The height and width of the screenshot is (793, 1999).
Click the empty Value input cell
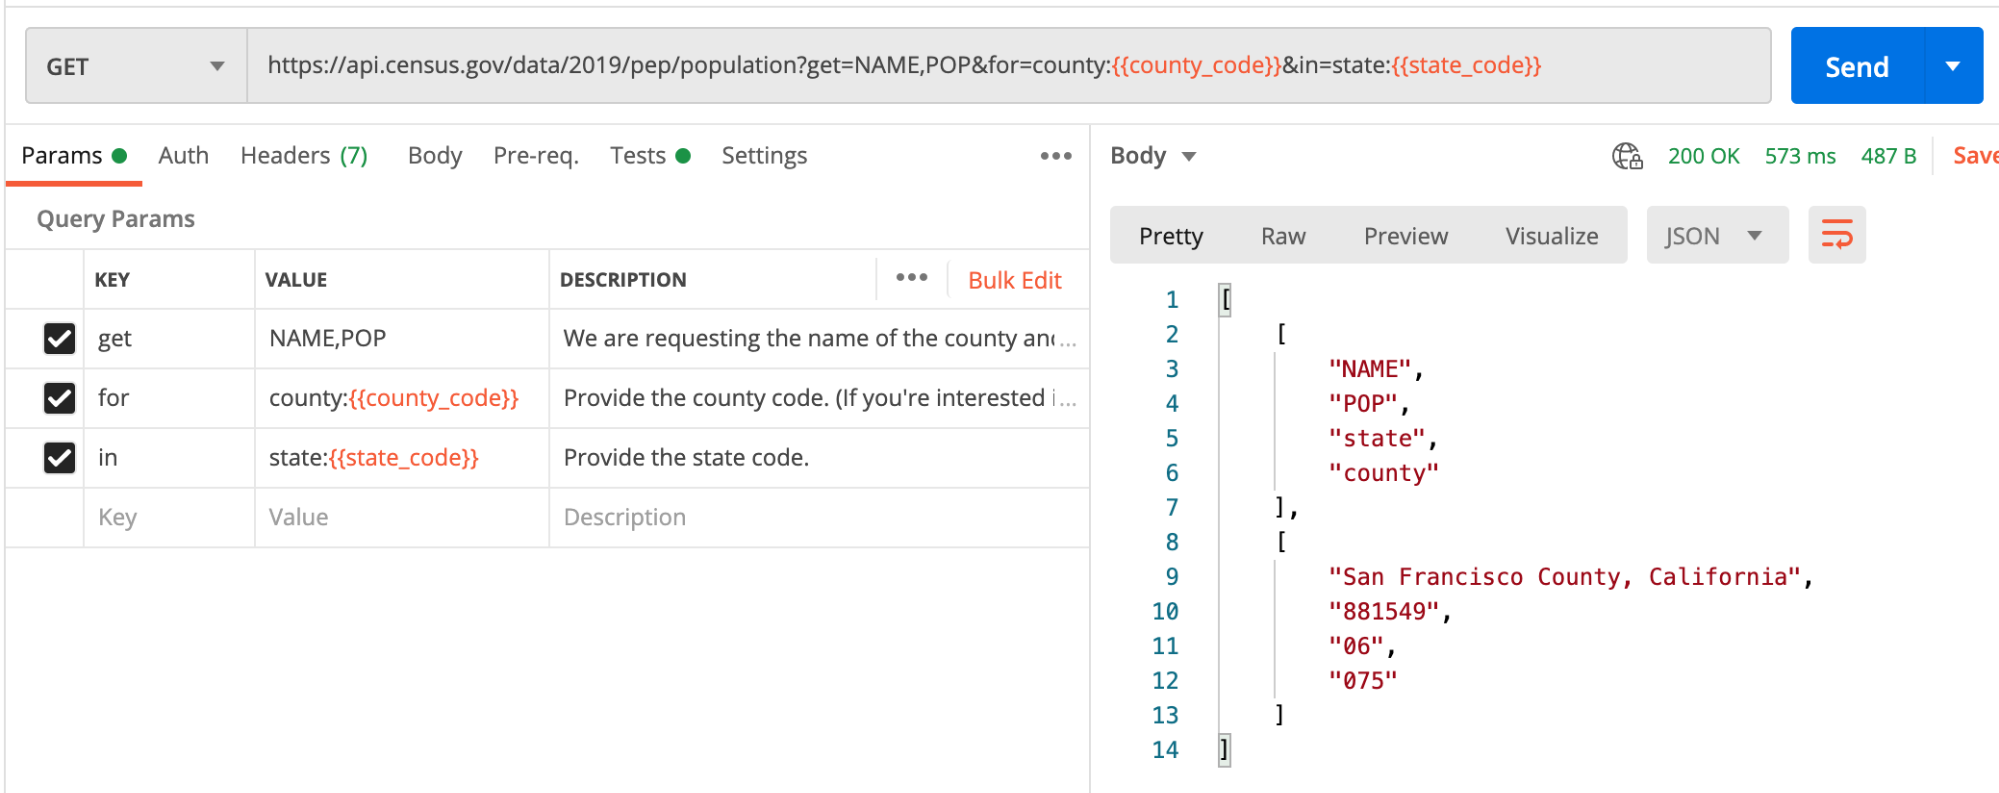point(402,517)
